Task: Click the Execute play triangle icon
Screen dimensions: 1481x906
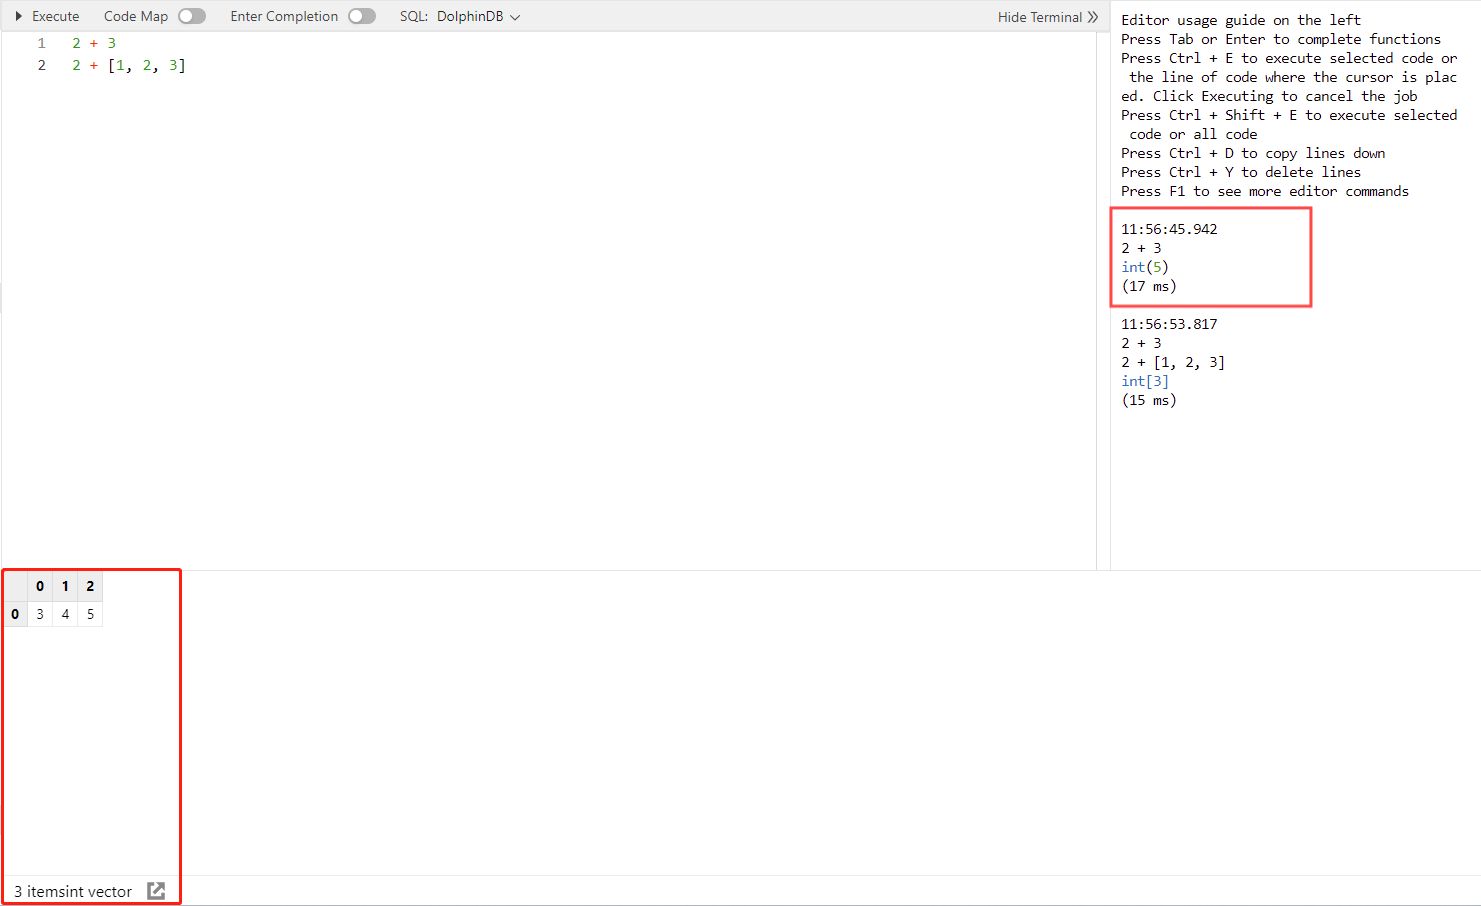Action: [x=18, y=16]
